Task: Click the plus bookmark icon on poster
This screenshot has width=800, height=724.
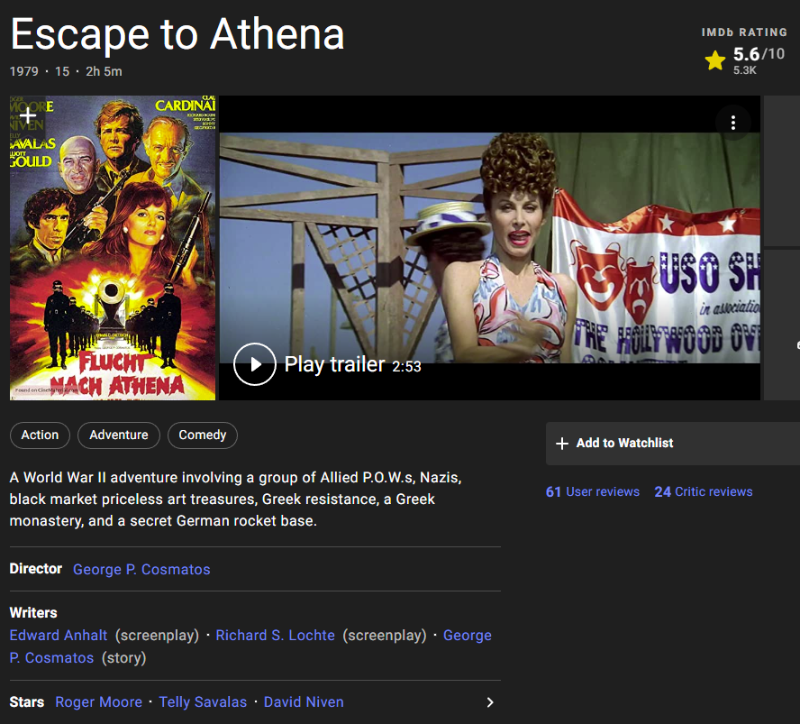Action: (x=28, y=115)
